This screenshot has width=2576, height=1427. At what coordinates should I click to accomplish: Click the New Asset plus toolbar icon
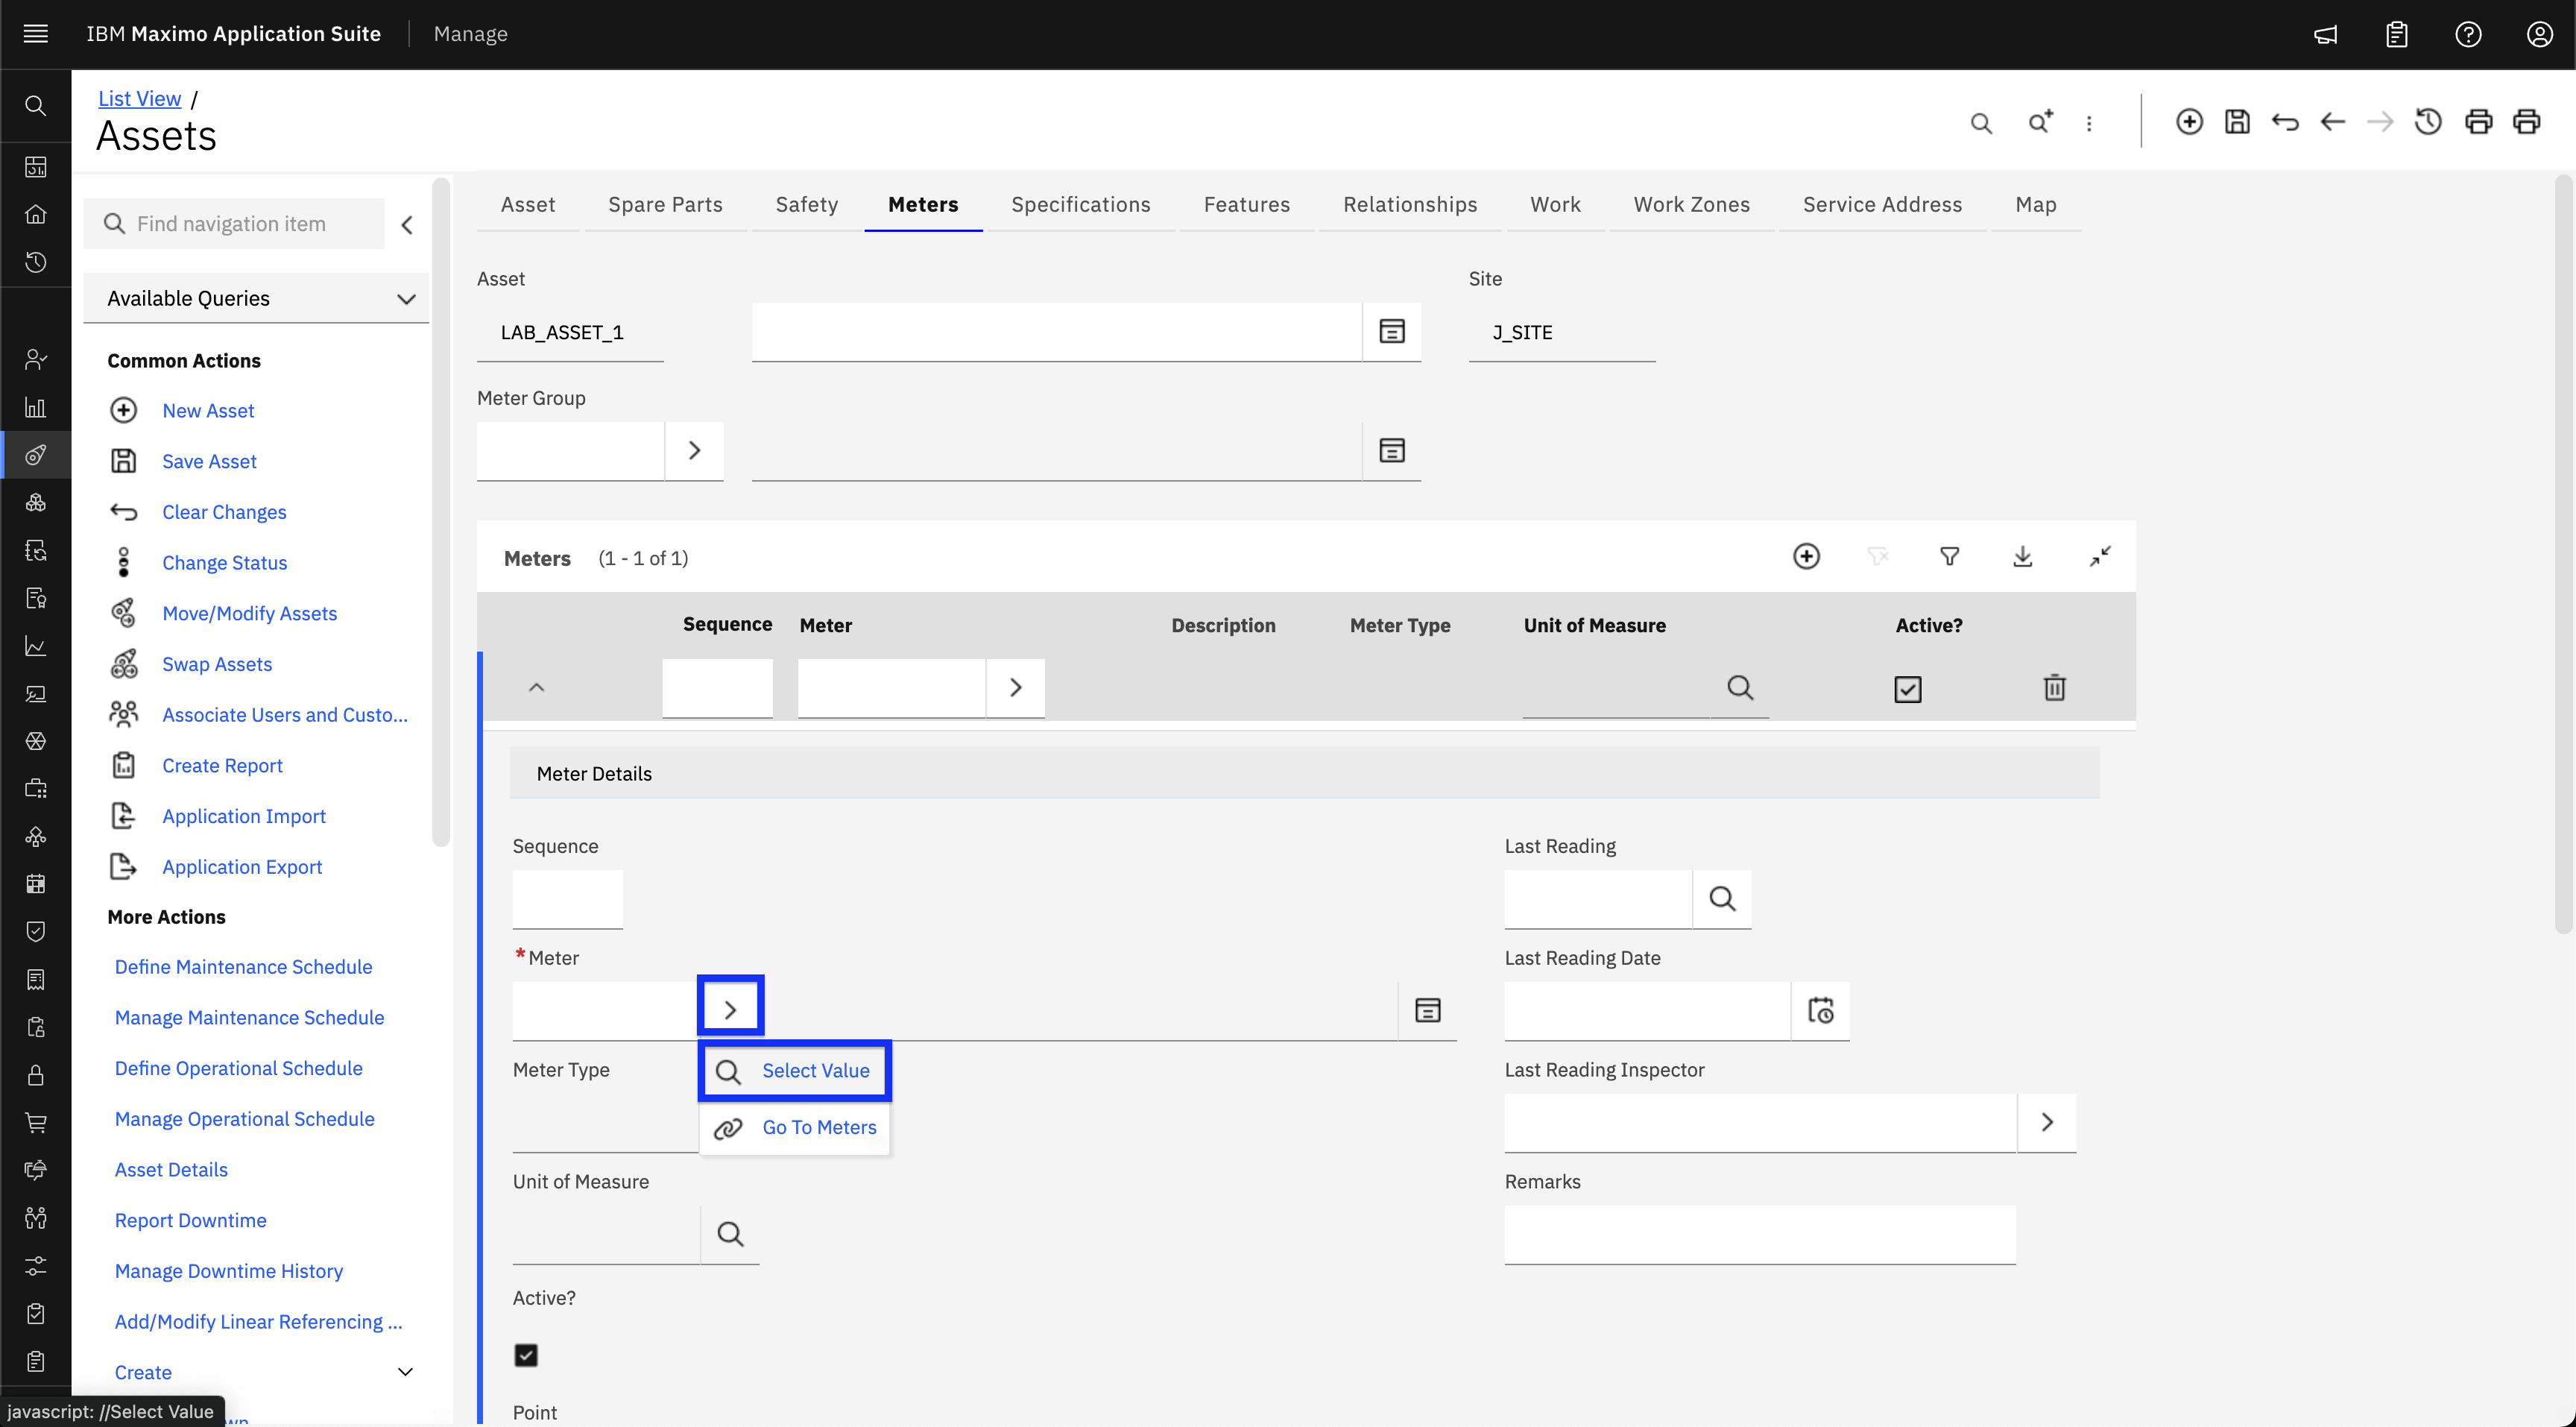[2189, 122]
